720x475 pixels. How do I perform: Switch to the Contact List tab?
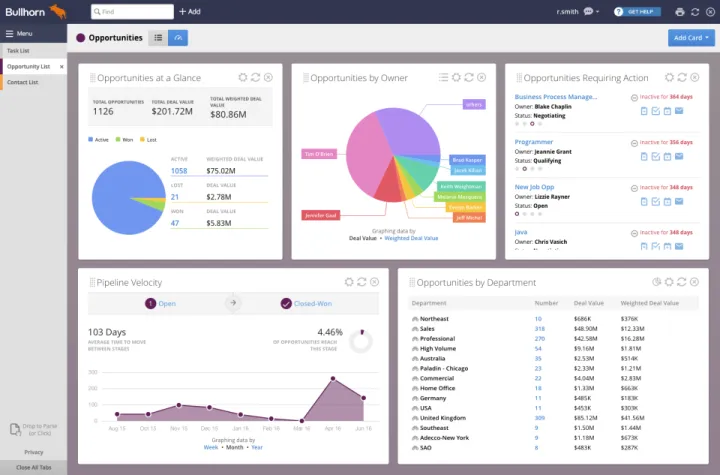(x=23, y=82)
